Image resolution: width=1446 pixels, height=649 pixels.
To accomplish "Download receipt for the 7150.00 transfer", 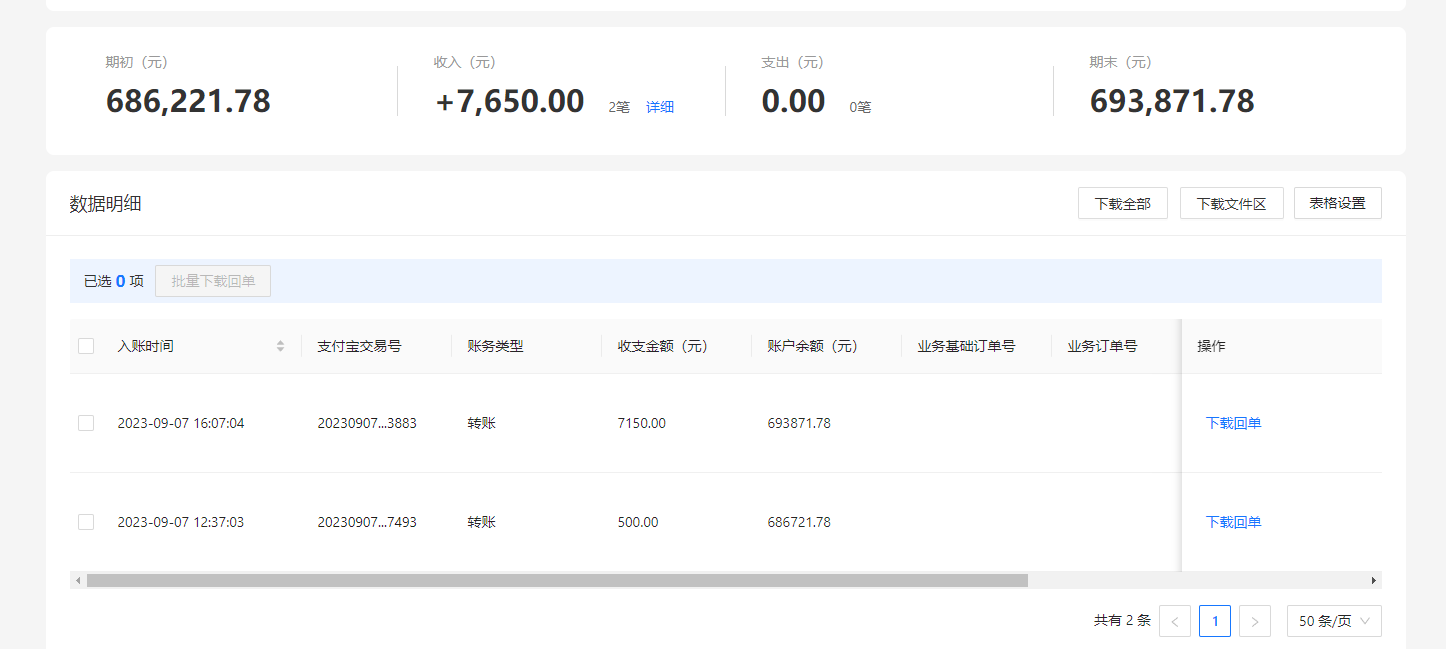I will [x=1234, y=423].
